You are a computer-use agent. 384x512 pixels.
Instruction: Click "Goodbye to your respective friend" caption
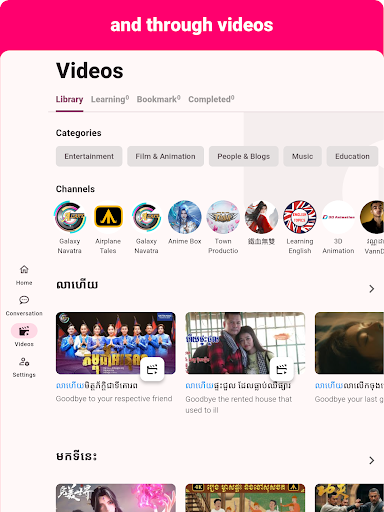[114, 399]
